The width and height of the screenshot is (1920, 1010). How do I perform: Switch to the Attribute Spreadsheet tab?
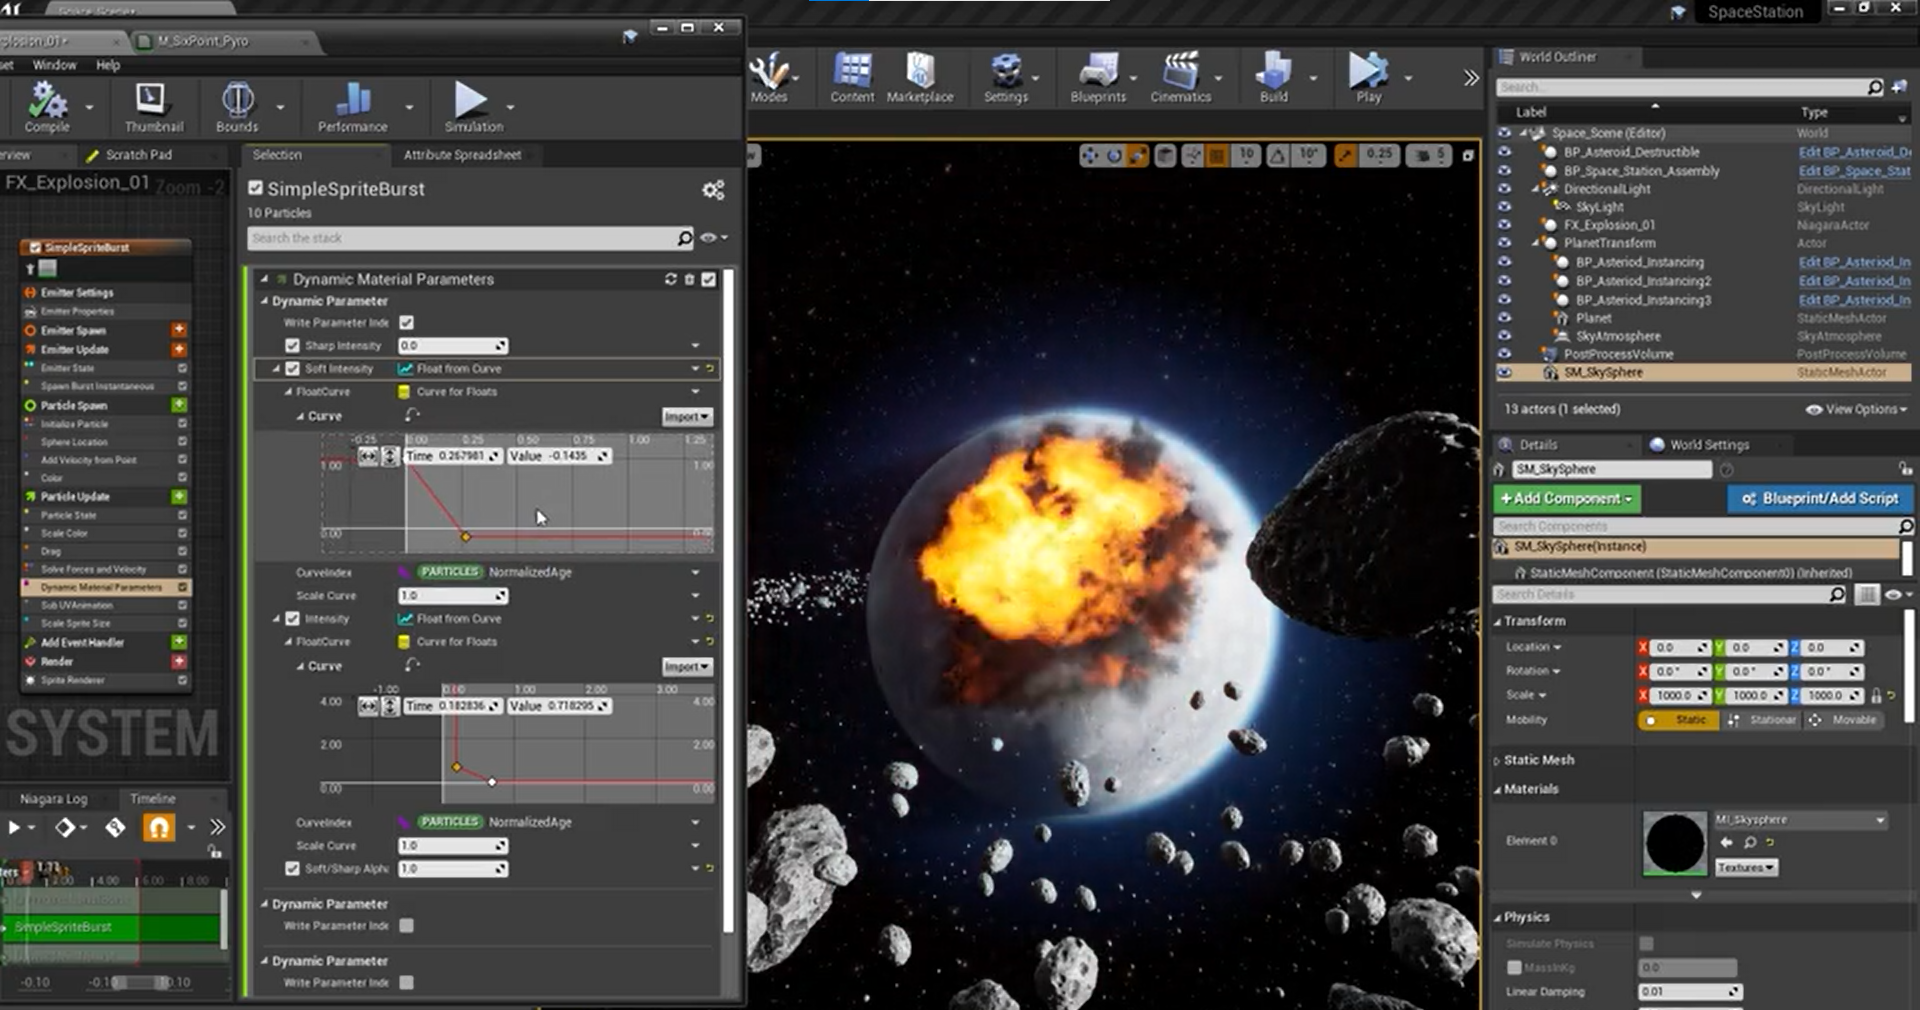point(462,155)
